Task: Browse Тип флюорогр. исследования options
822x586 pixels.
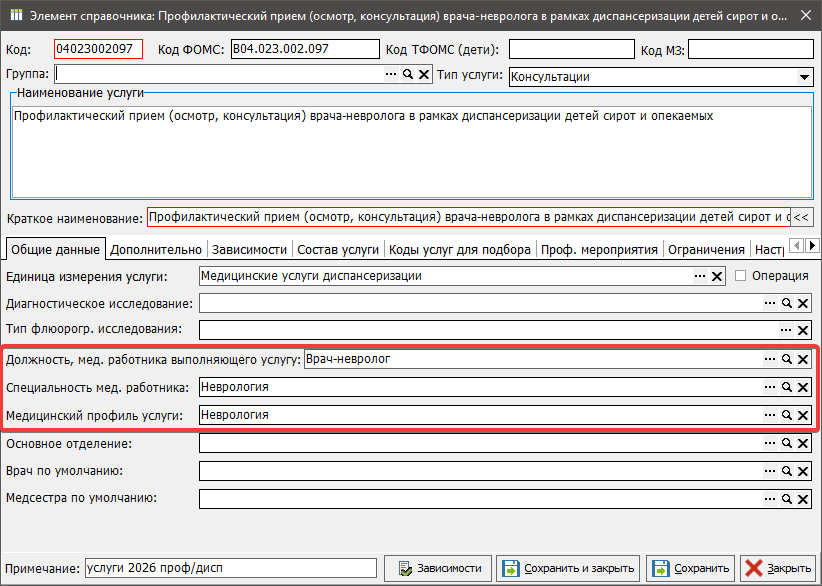Action: 786,330
